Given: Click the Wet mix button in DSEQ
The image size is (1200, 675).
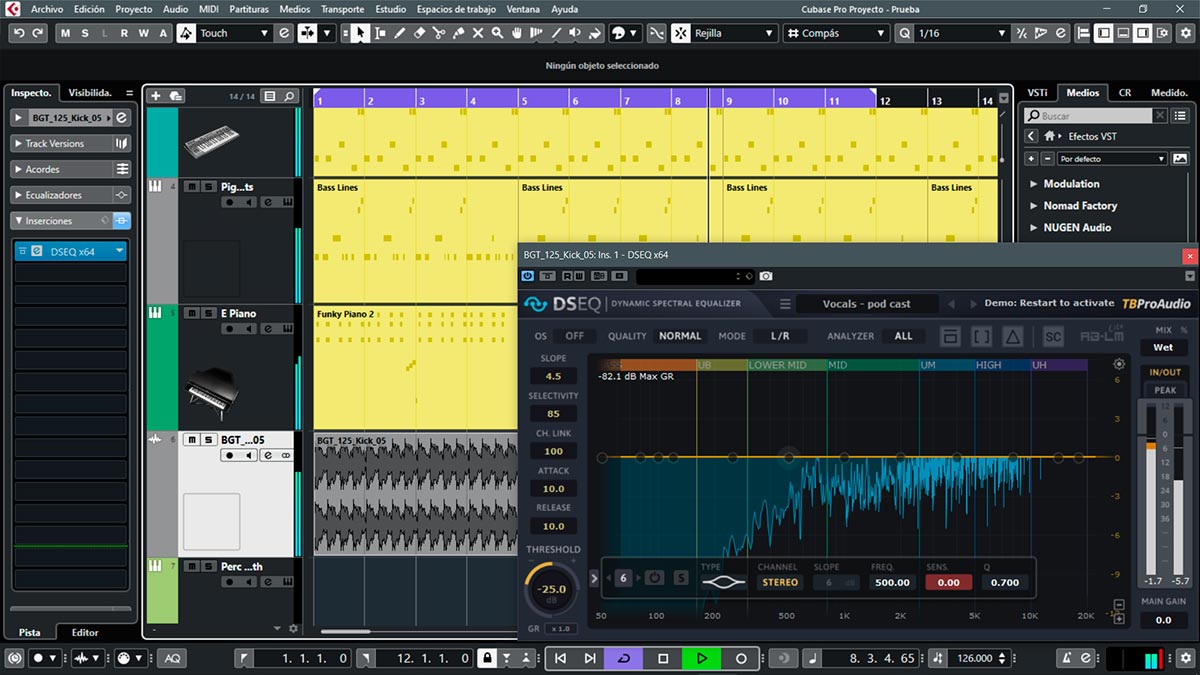Looking at the screenshot, I should pos(1163,348).
